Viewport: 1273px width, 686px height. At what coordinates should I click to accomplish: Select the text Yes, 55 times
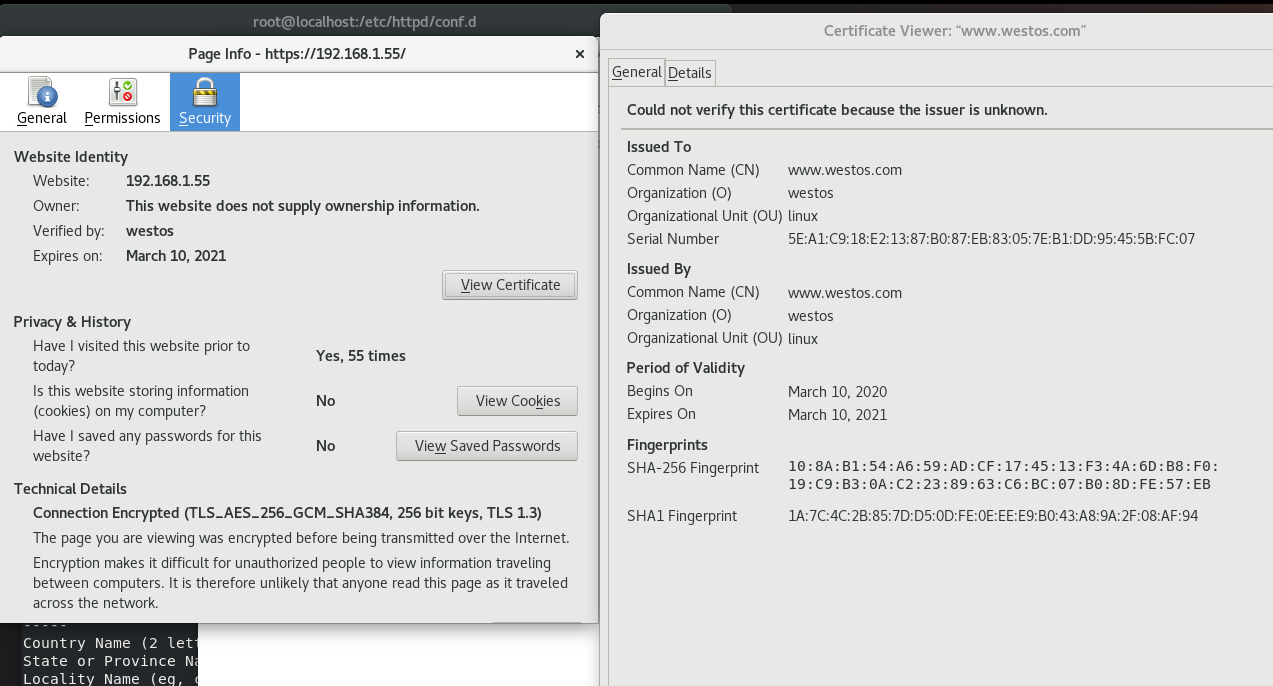point(361,356)
